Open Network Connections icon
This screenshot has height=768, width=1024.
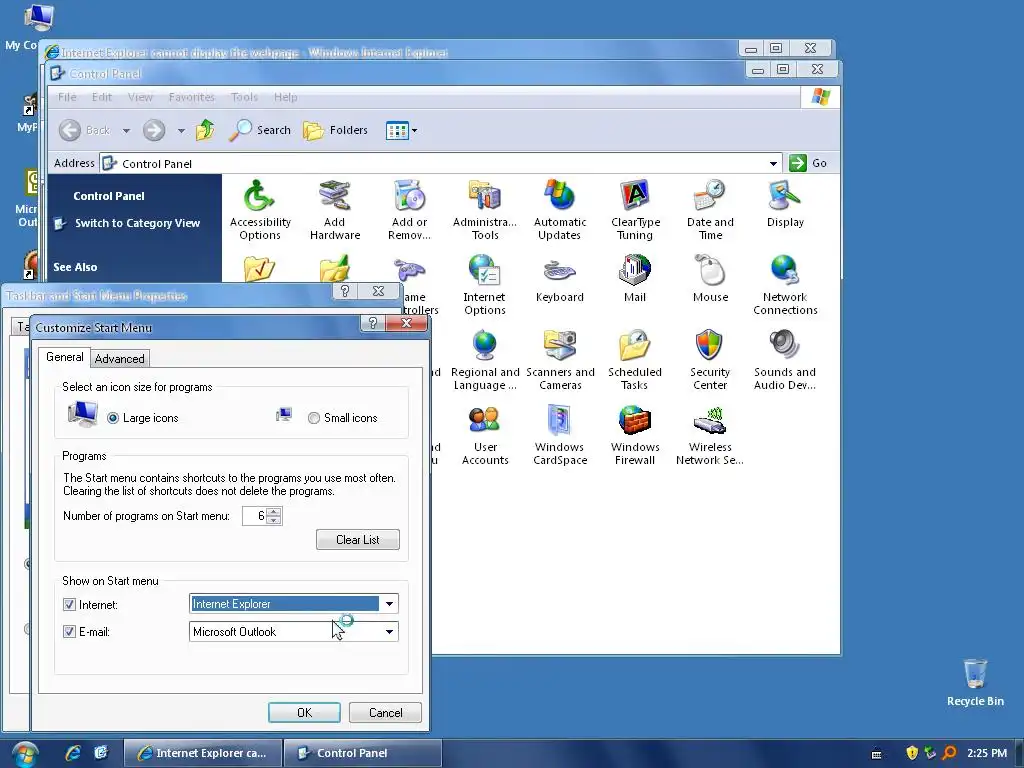785,285
